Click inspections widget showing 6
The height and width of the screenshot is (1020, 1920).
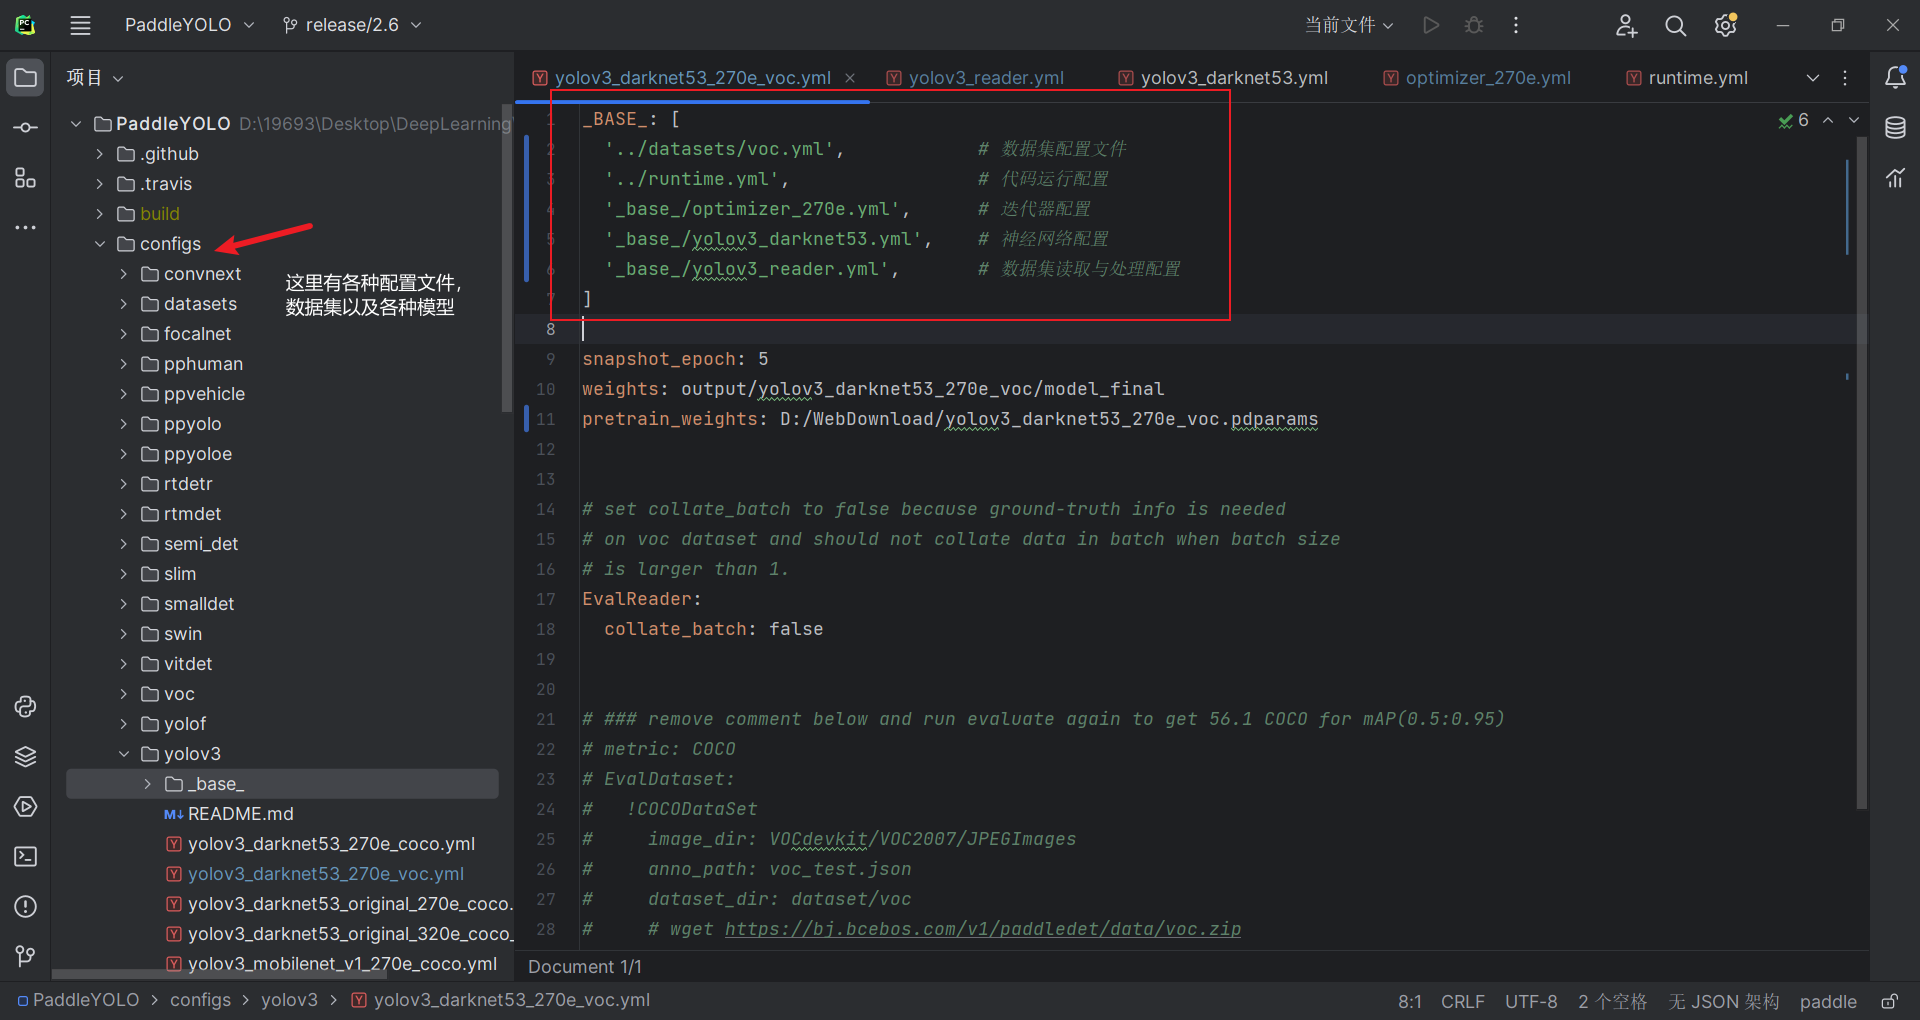[1793, 120]
